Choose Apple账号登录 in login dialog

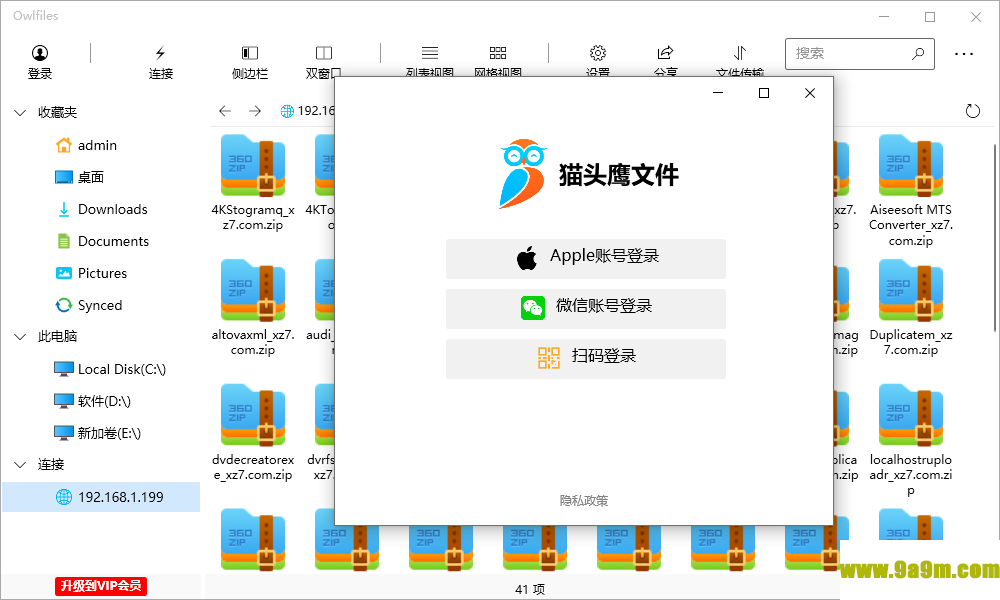click(x=585, y=258)
